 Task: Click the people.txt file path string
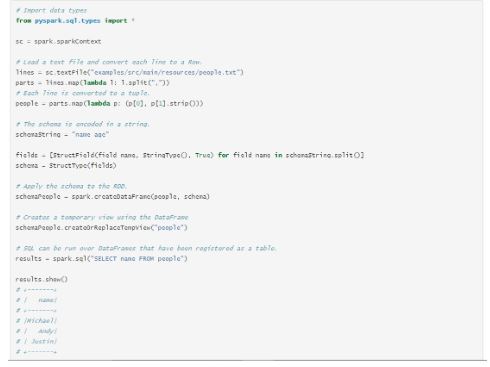[x=167, y=72]
